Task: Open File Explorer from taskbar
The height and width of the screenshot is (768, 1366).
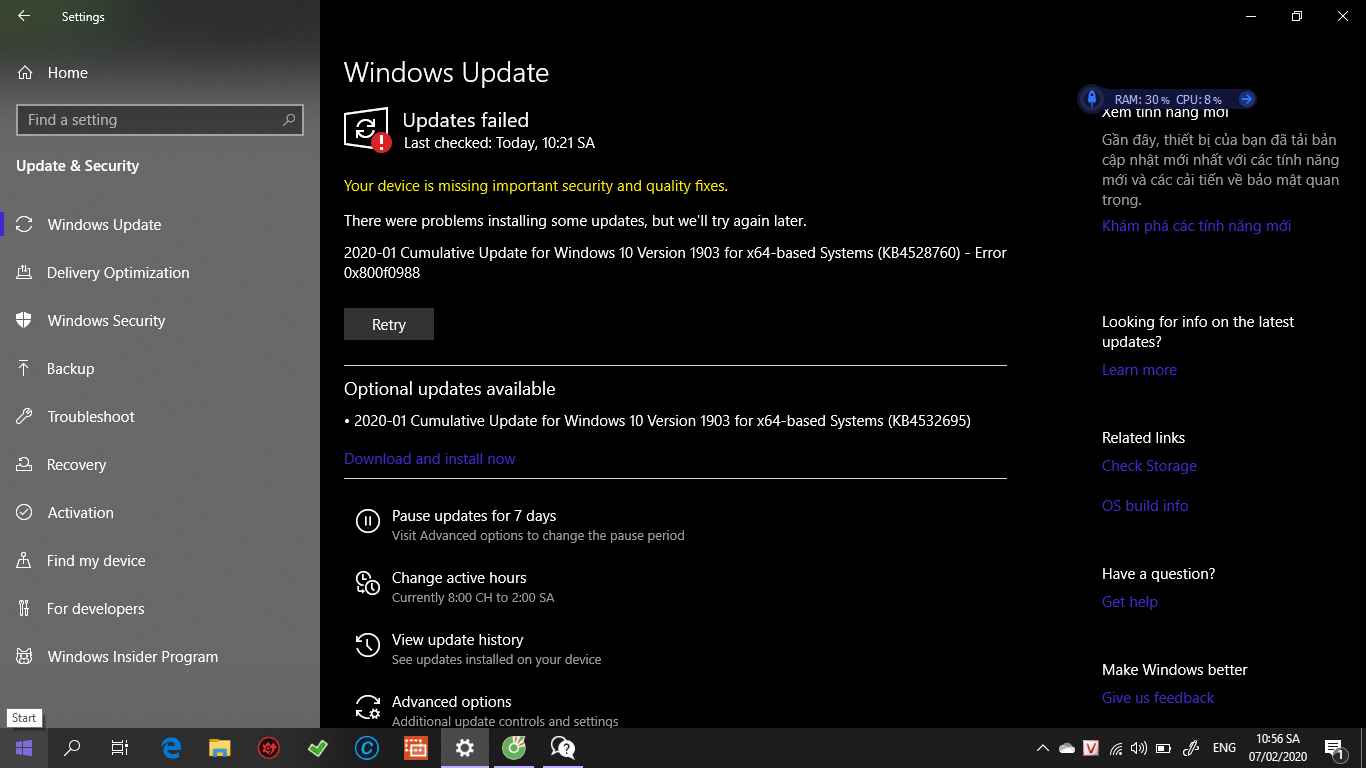Action: (220, 748)
